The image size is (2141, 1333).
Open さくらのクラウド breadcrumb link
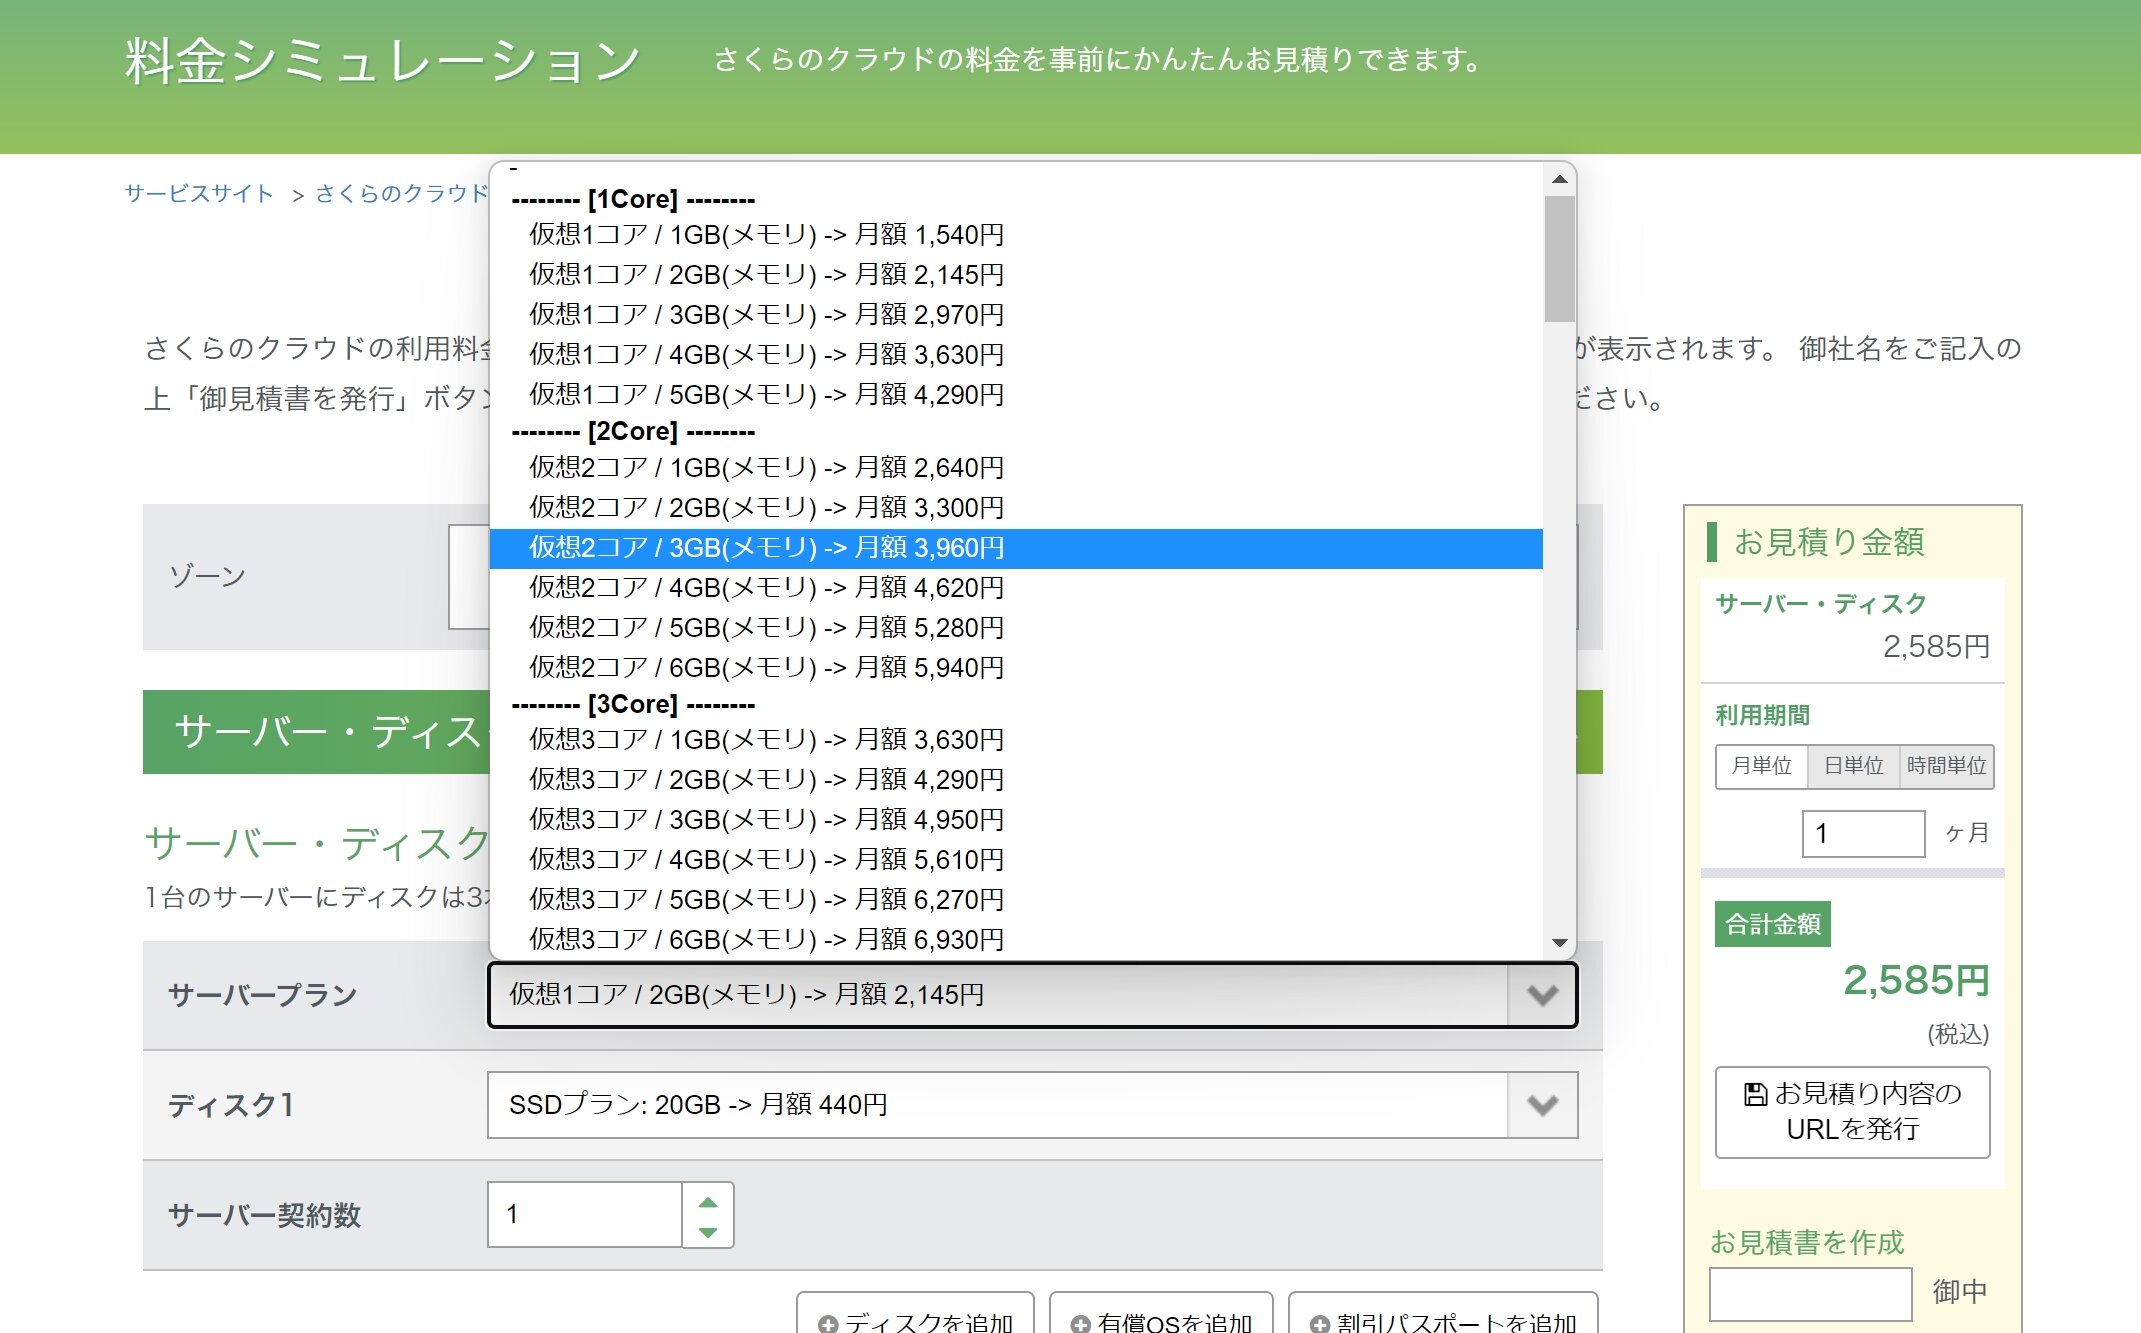402,194
